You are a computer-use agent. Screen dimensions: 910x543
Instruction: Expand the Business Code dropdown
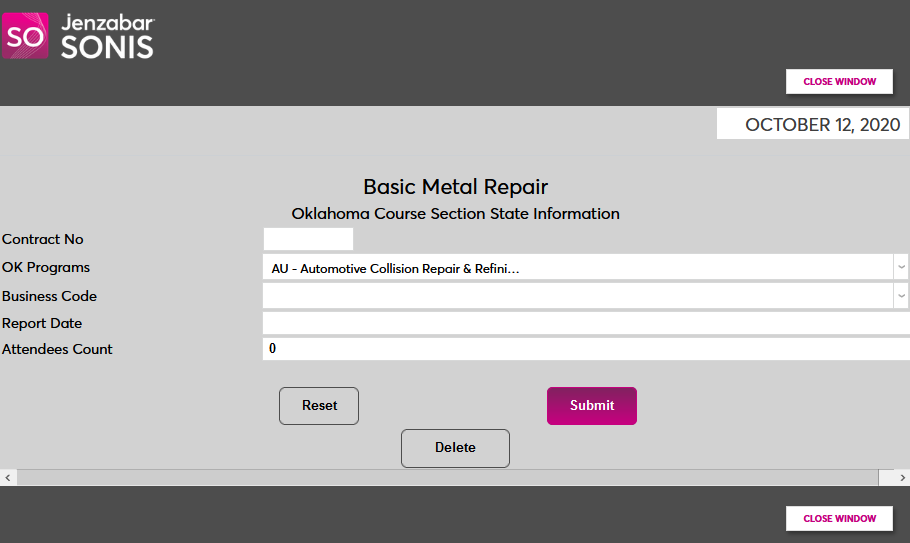585,296
